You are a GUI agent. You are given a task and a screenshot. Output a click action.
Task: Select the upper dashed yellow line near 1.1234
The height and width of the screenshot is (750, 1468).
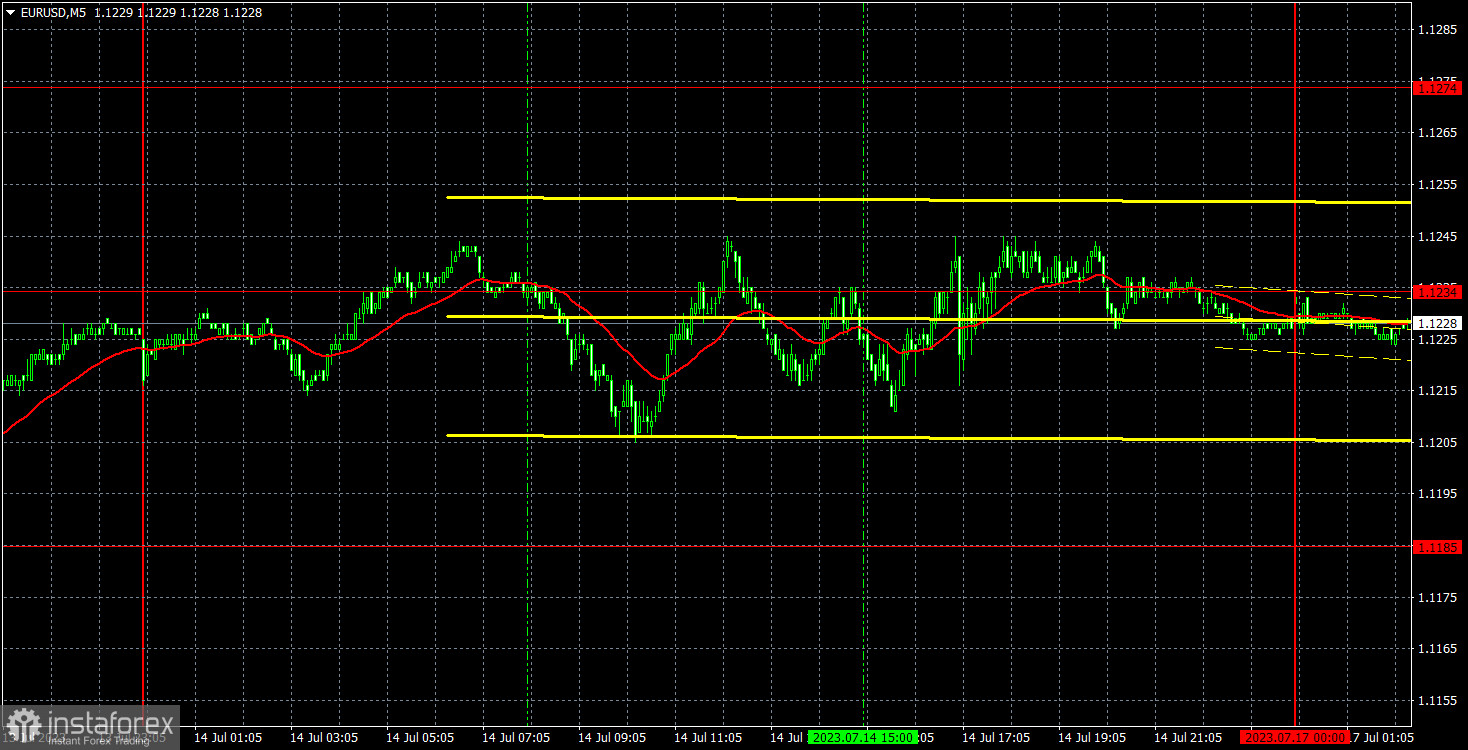(x=1312, y=292)
